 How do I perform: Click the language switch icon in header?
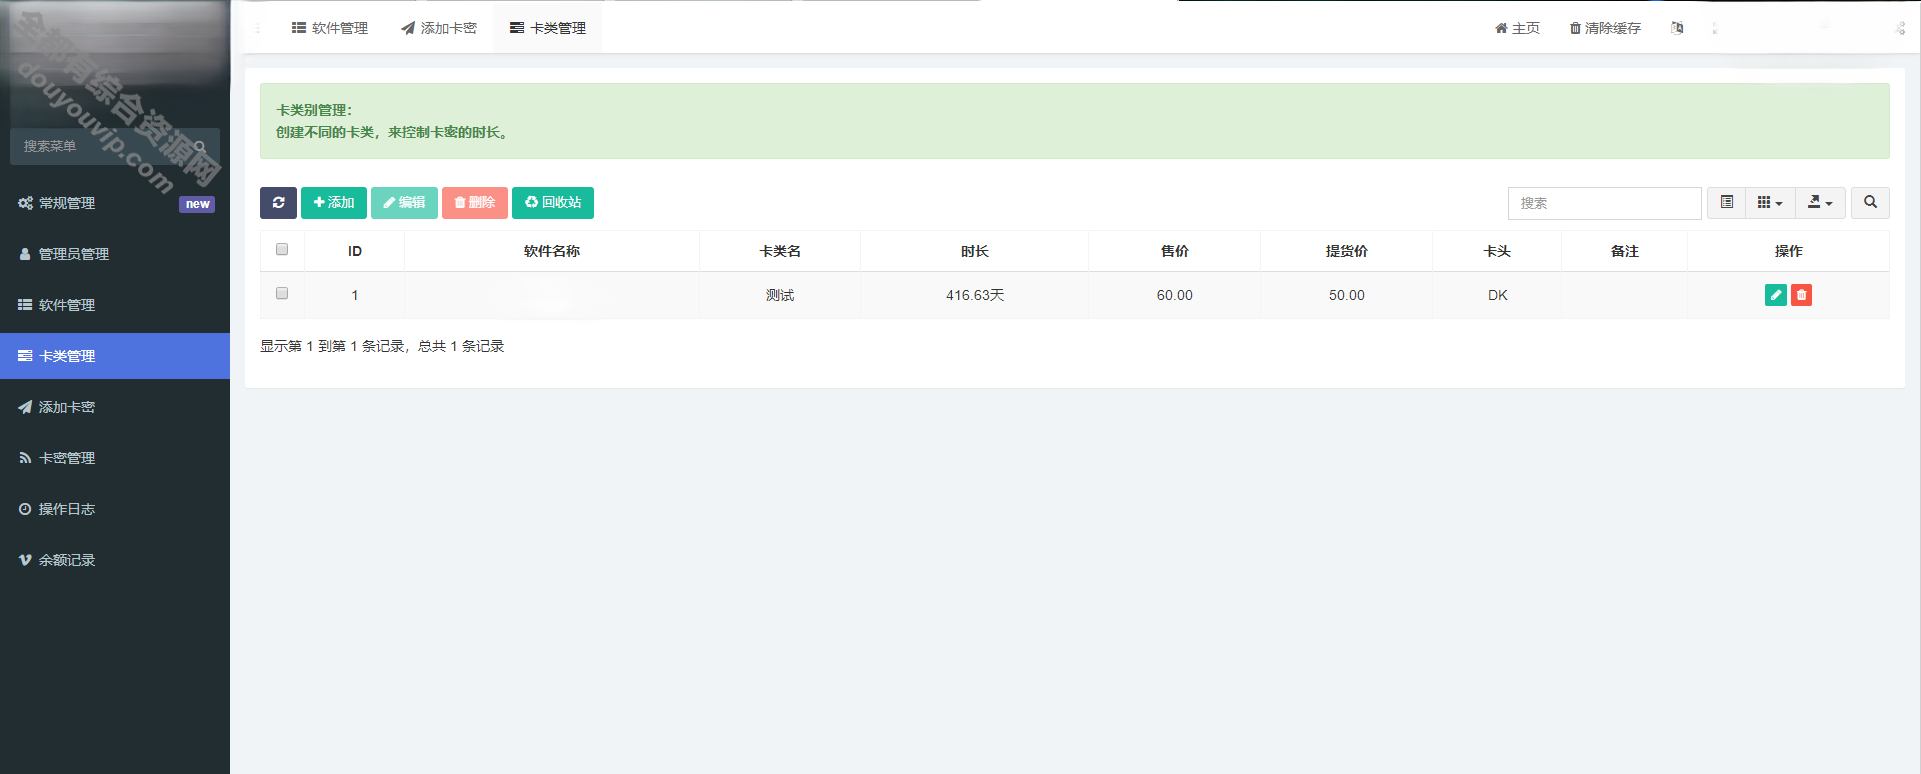pyautogui.click(x=1677, y=28)
